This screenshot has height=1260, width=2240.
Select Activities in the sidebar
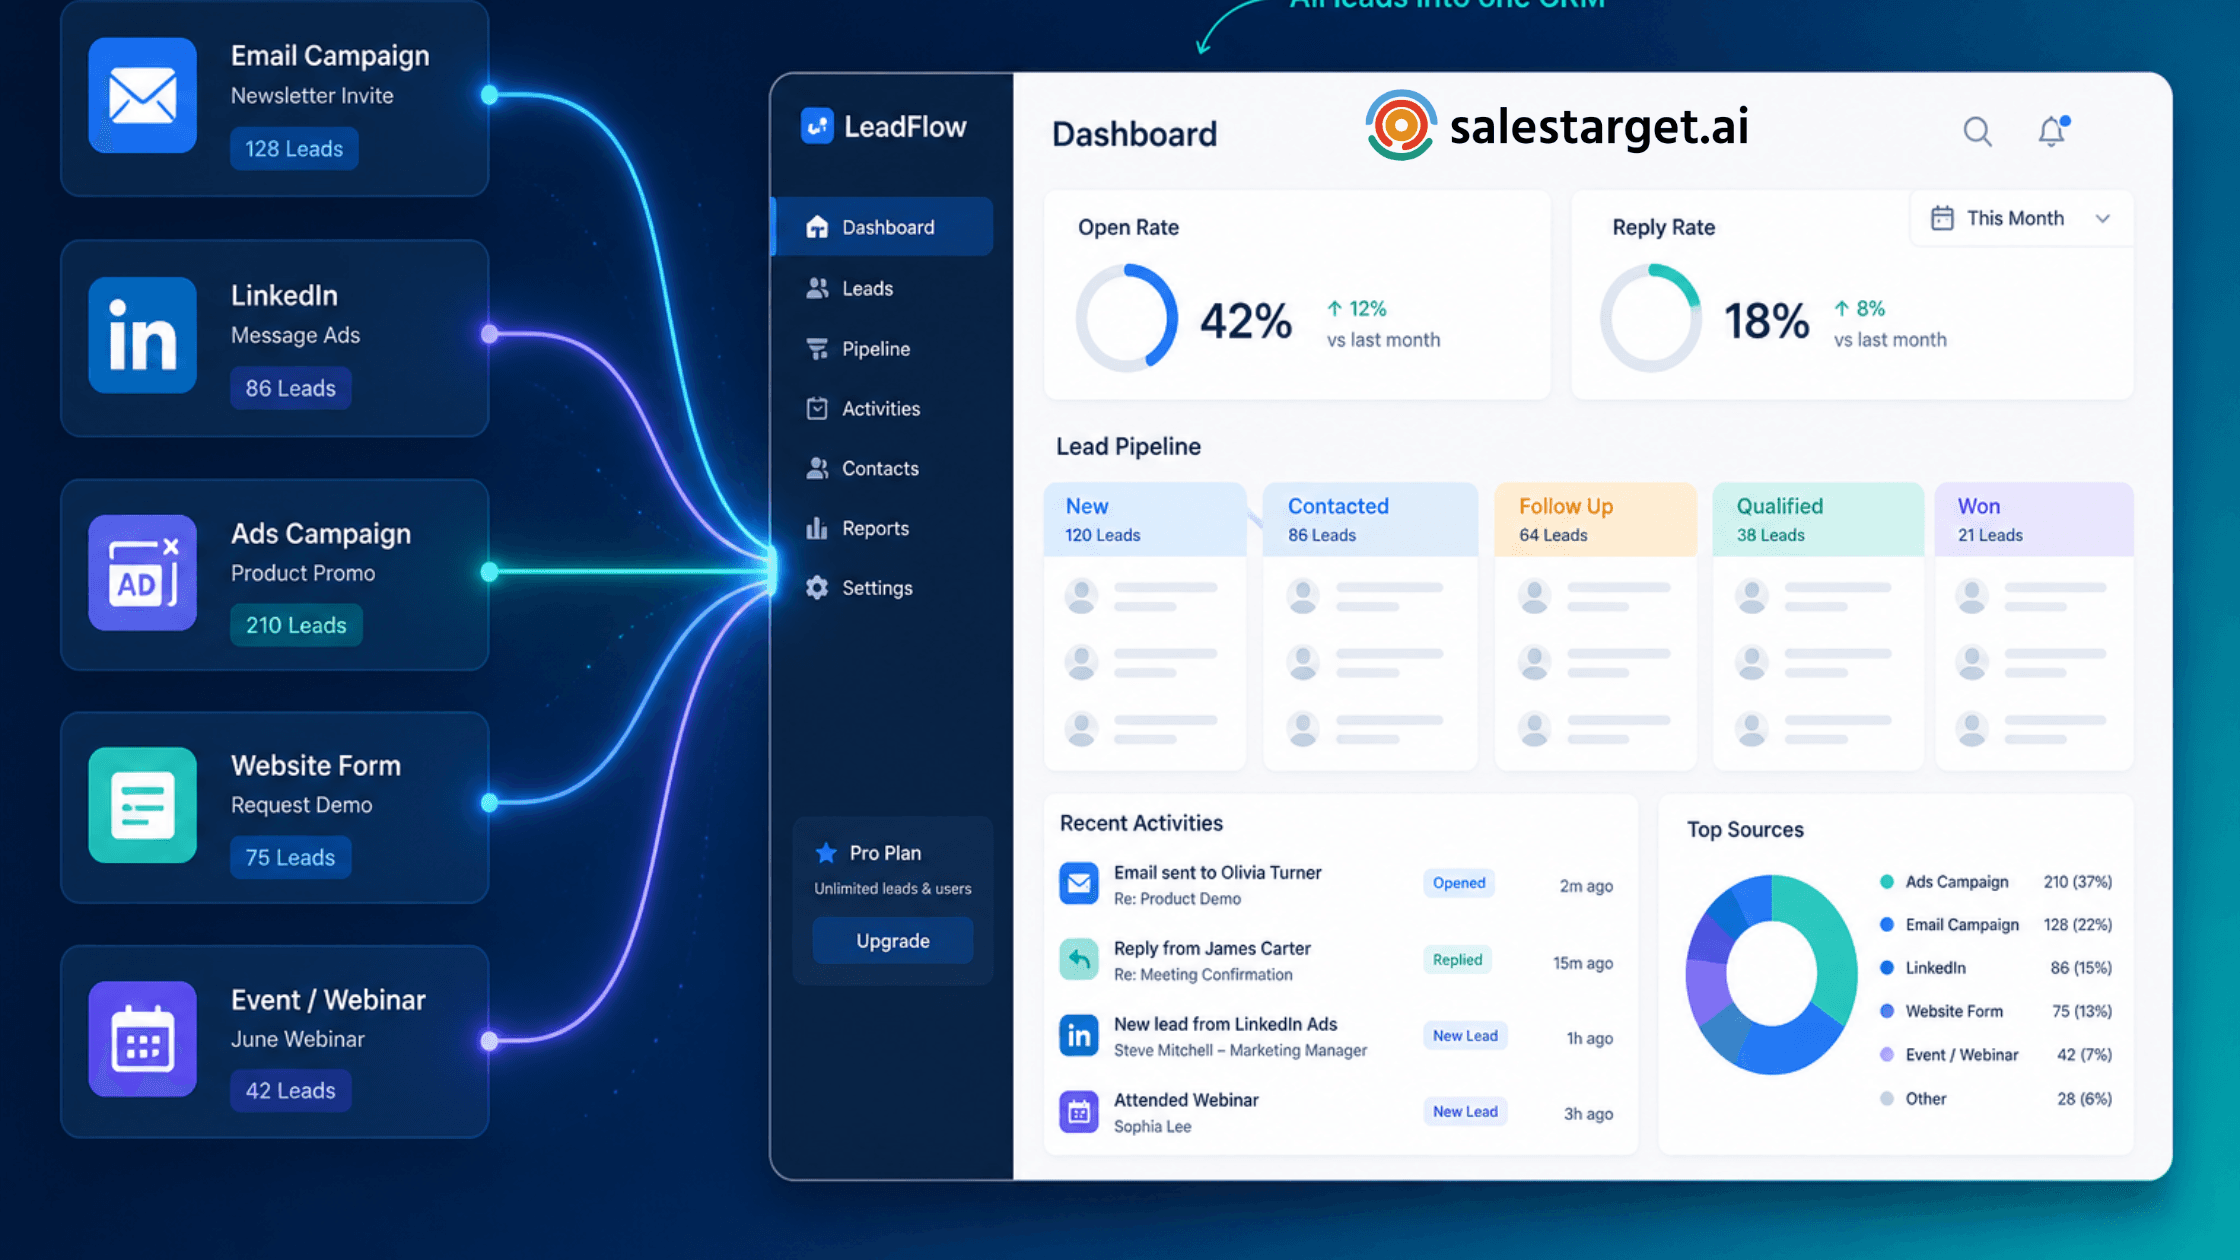881,408
